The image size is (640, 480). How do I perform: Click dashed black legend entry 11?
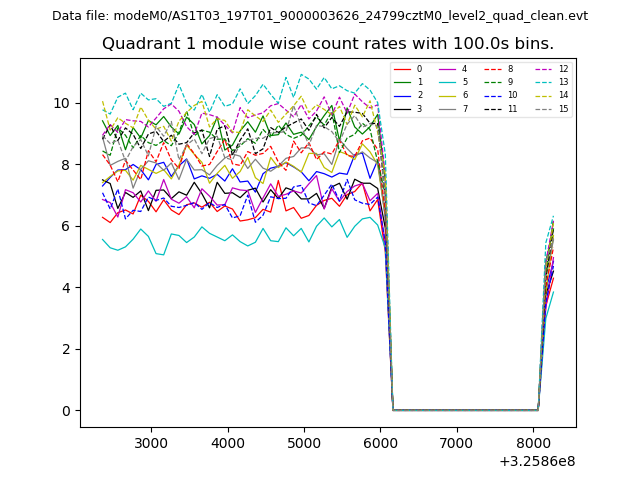pos(500,108)
